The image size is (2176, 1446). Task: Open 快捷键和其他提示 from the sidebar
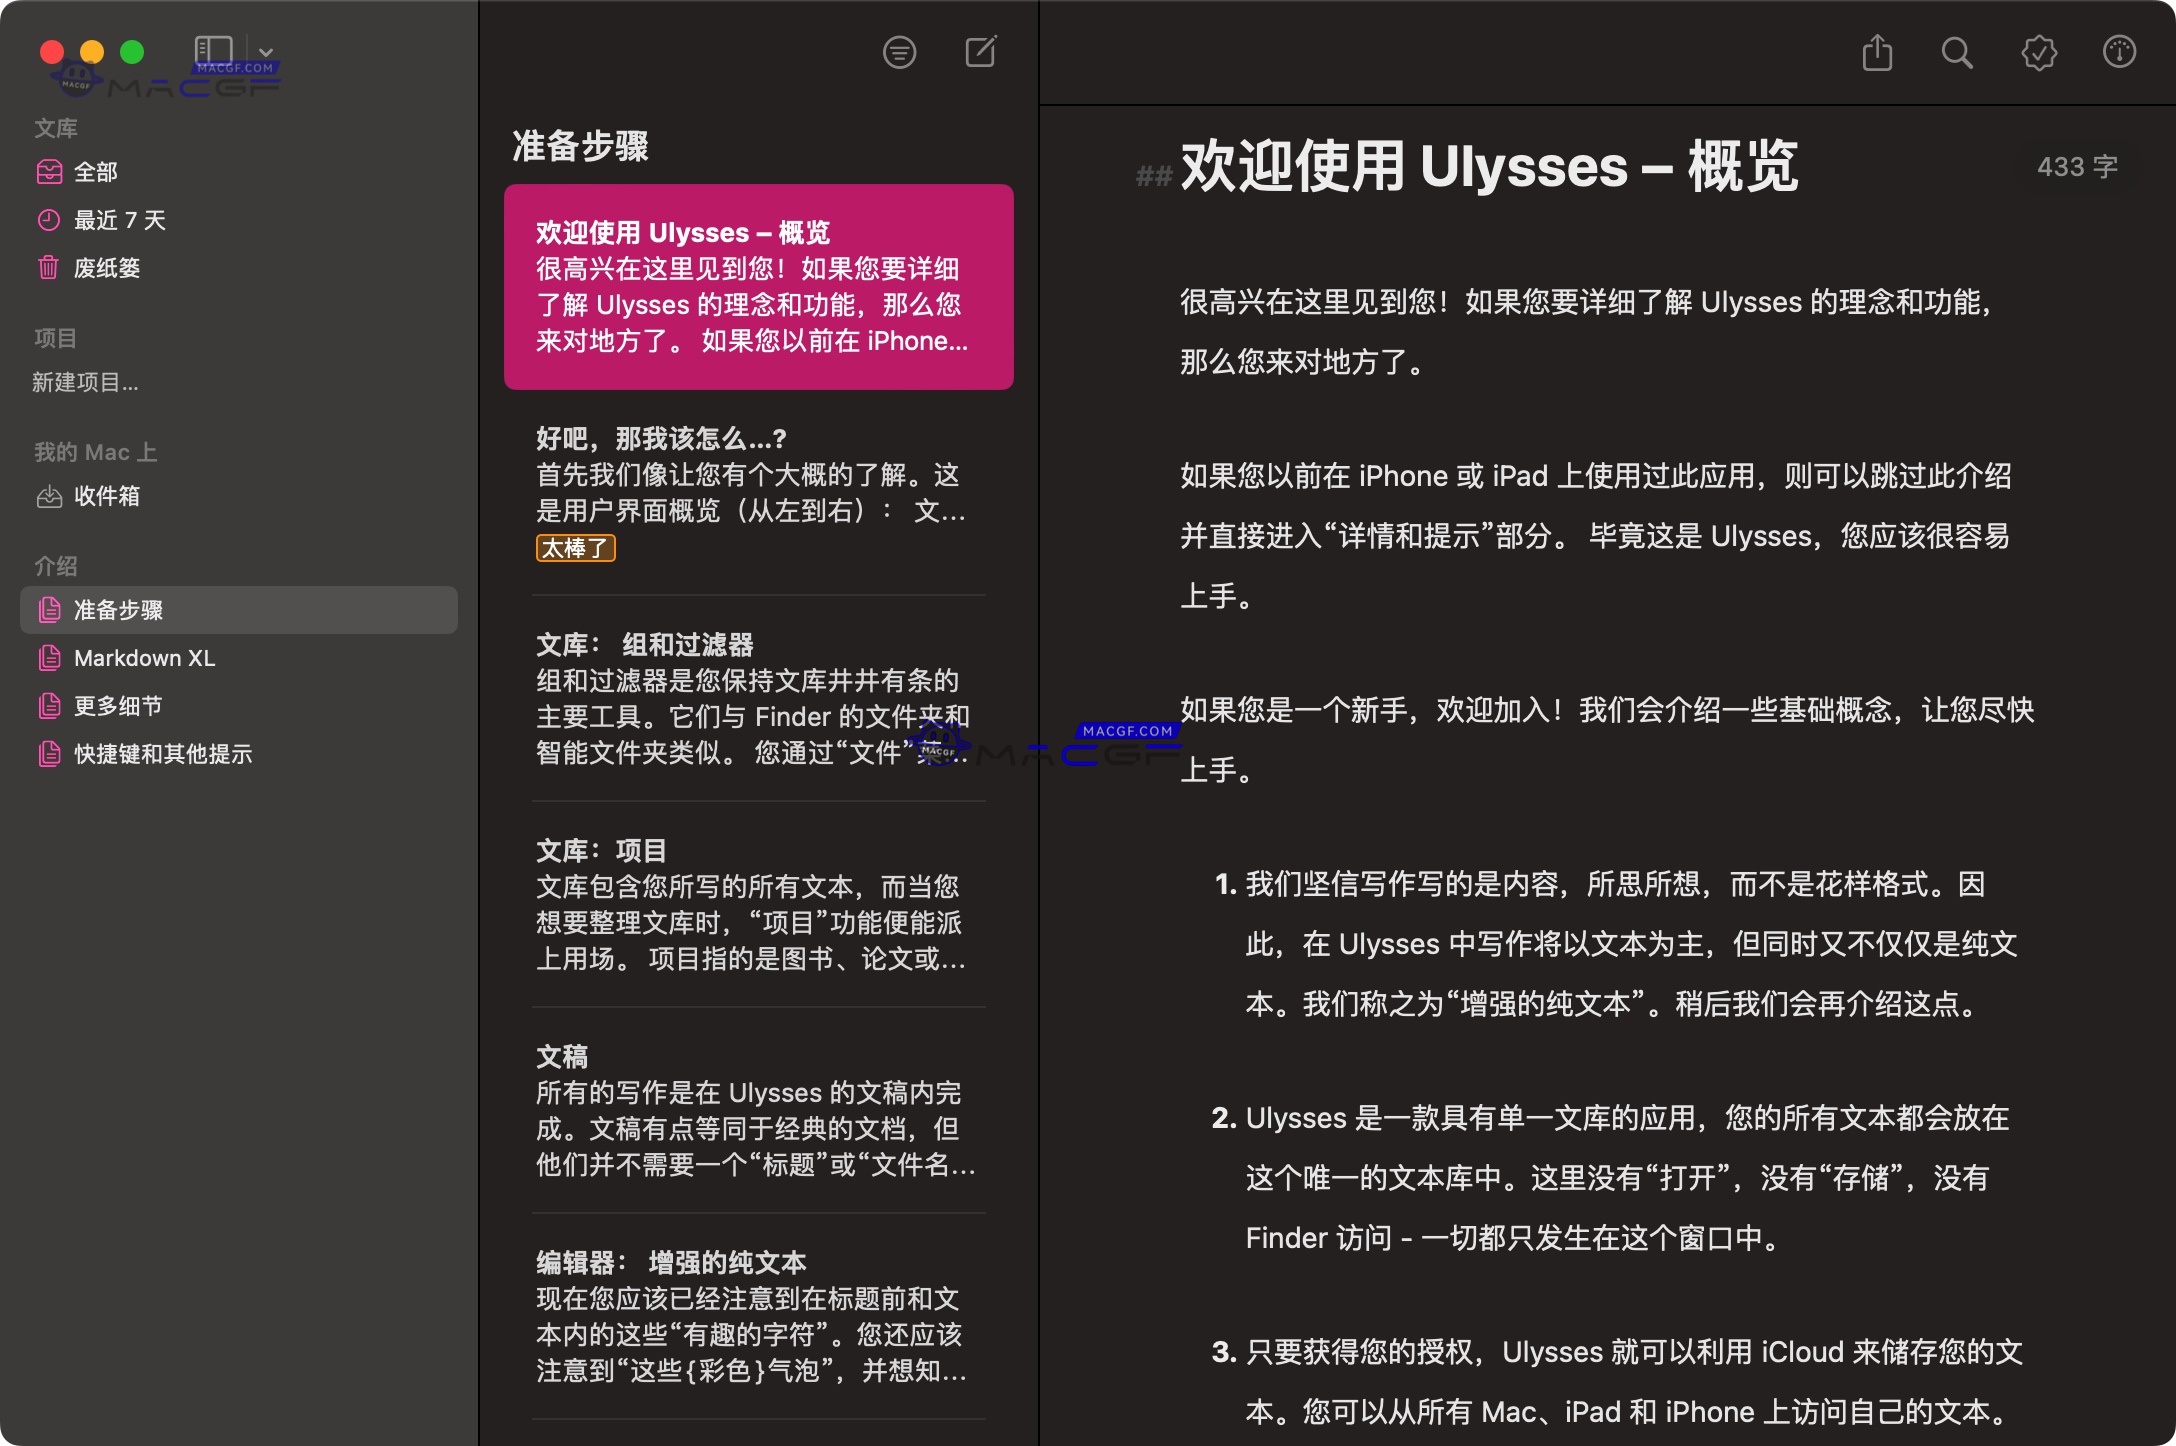click(163, 755)
